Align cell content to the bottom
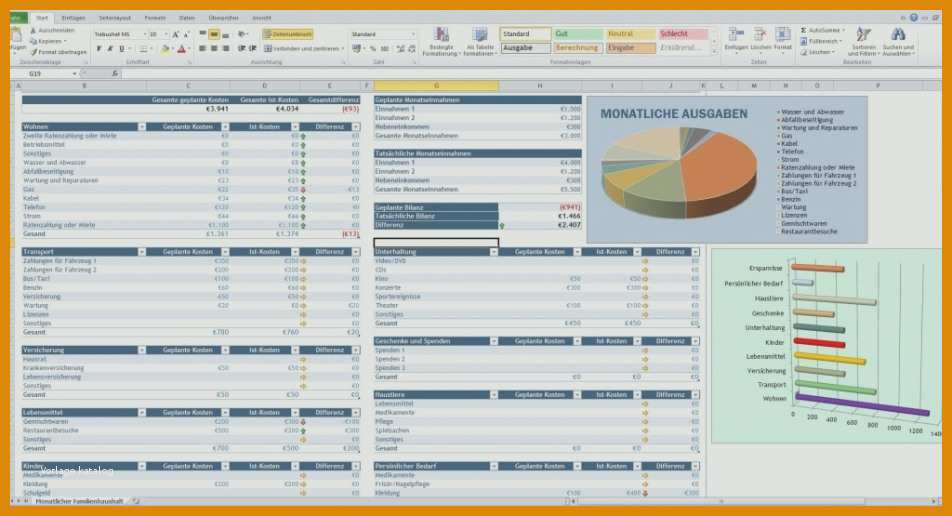This screenshot has height=516, width=952. [225, 35]
